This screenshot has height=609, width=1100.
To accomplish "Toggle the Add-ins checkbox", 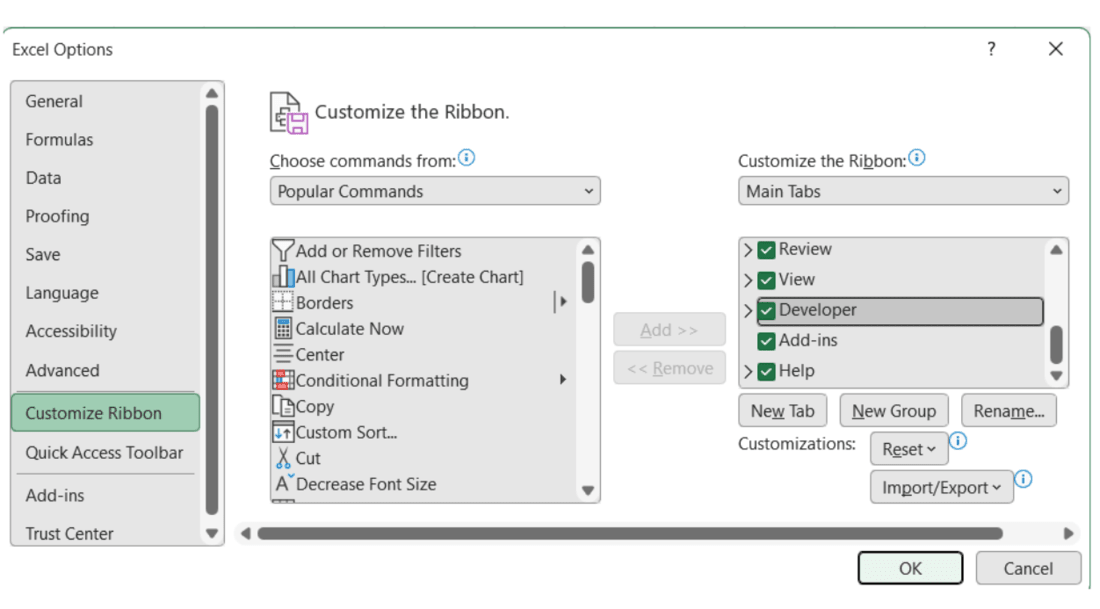I will click(767, 341).
